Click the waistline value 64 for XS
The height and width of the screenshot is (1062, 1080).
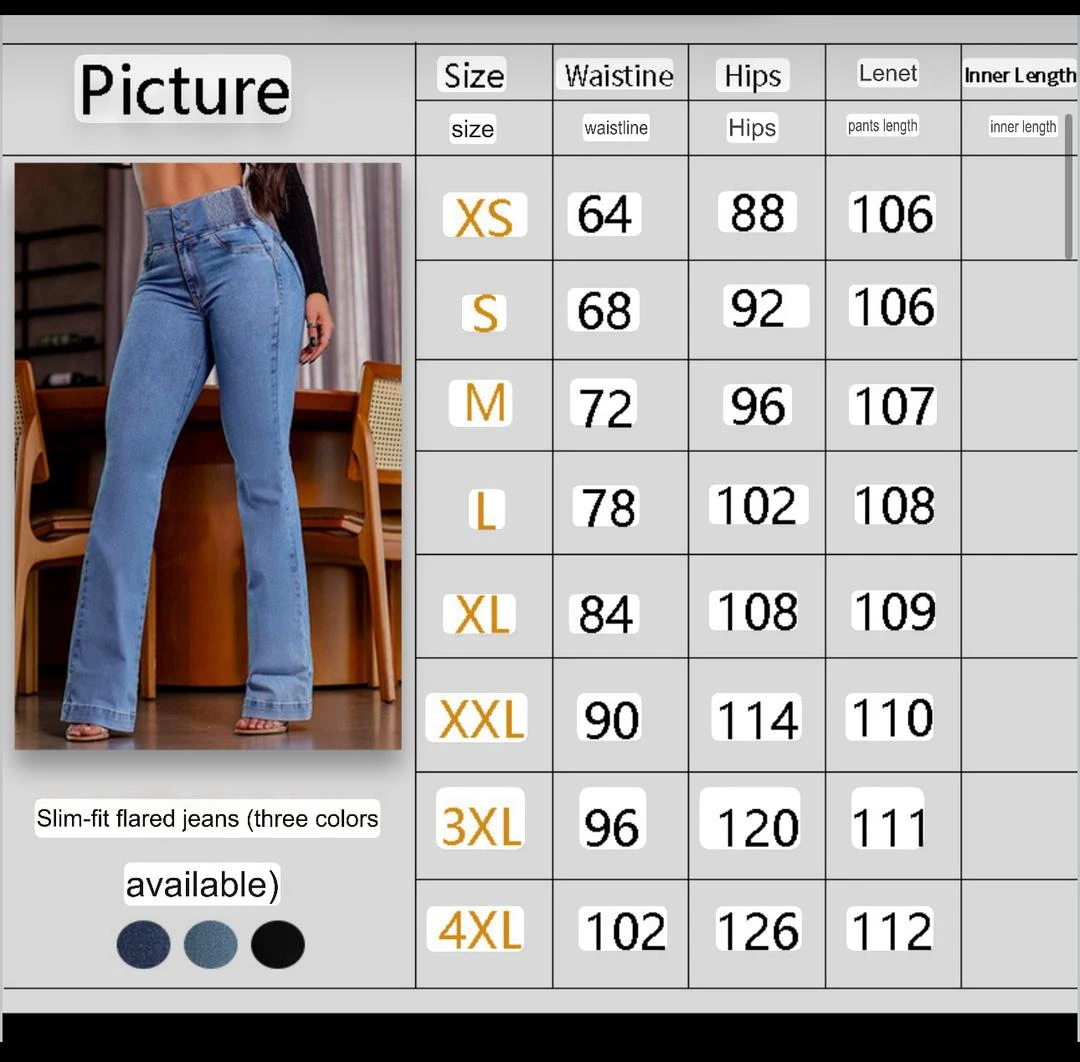[x=605, y=215]
